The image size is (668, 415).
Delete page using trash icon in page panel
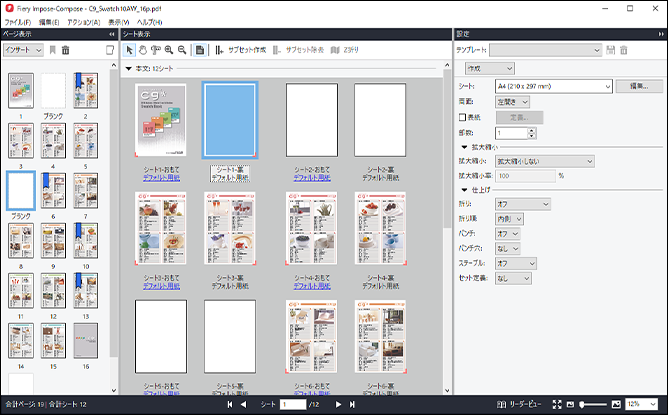pos(66,50)
